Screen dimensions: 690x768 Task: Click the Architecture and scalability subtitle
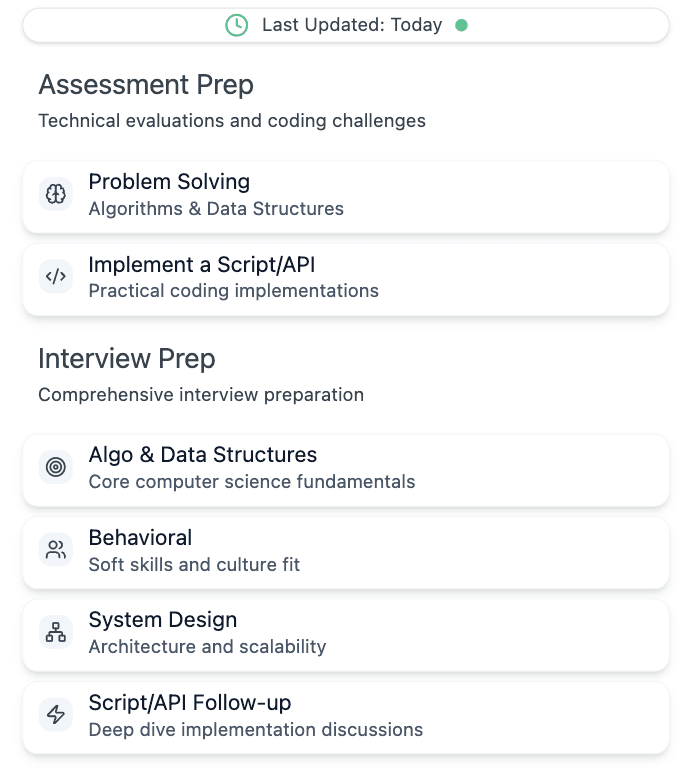(x=207, y=647)
